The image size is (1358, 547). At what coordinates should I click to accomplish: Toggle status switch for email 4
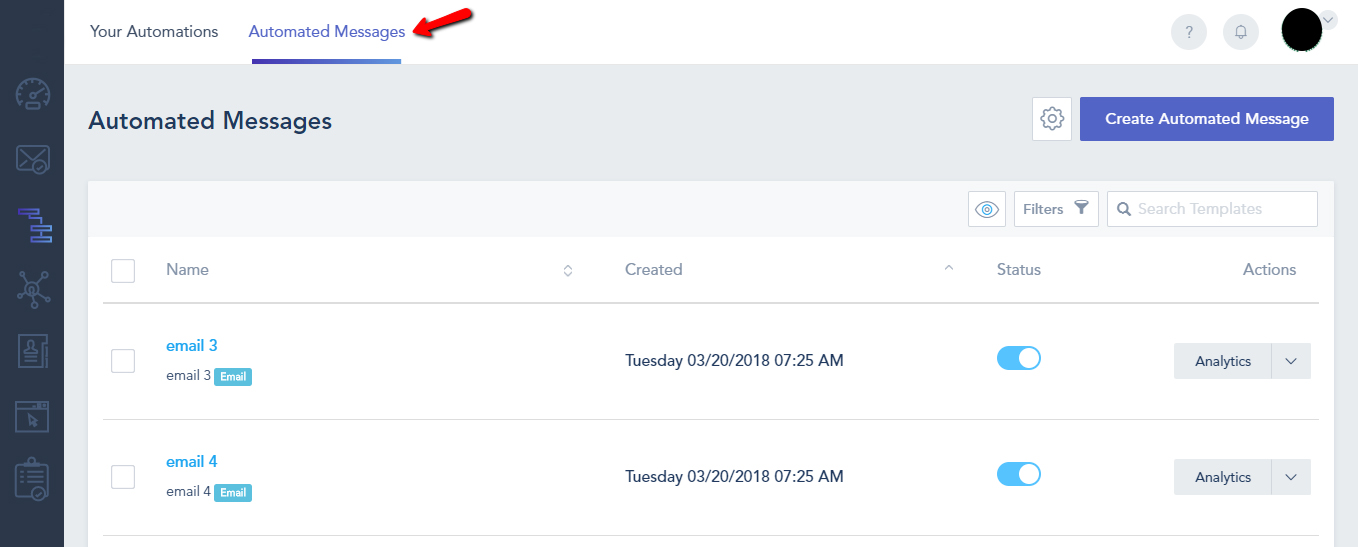pyautogui.click(x=1018, y=474)
